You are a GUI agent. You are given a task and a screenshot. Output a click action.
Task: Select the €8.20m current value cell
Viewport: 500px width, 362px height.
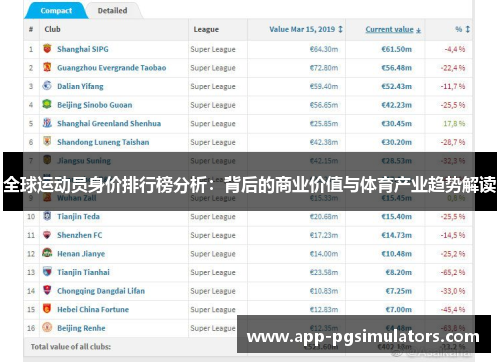coord(398,272)
